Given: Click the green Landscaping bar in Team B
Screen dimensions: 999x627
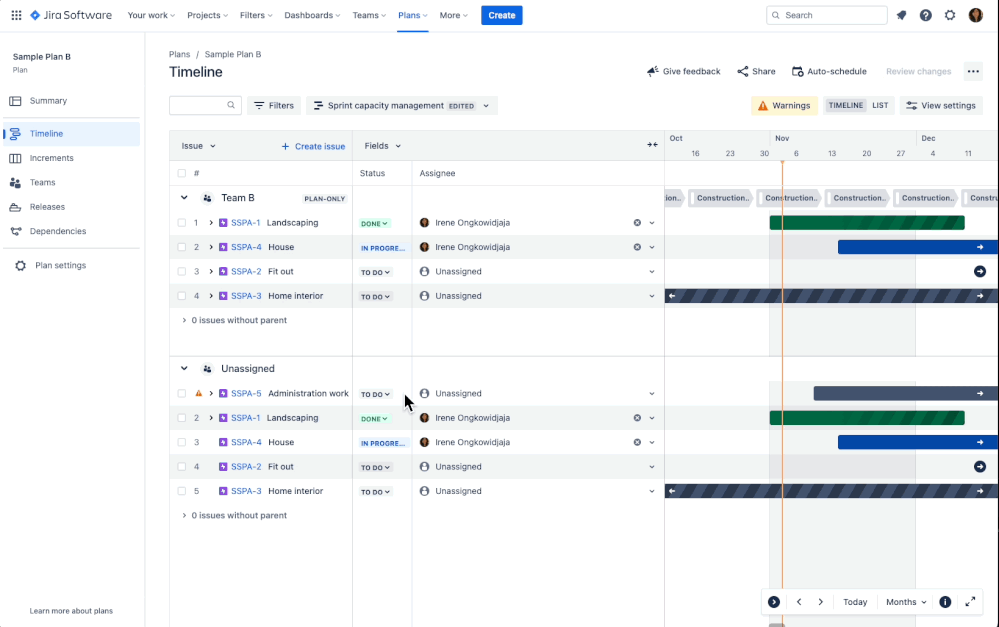Looking at the screenshot, I should click(x=866, y=222).
